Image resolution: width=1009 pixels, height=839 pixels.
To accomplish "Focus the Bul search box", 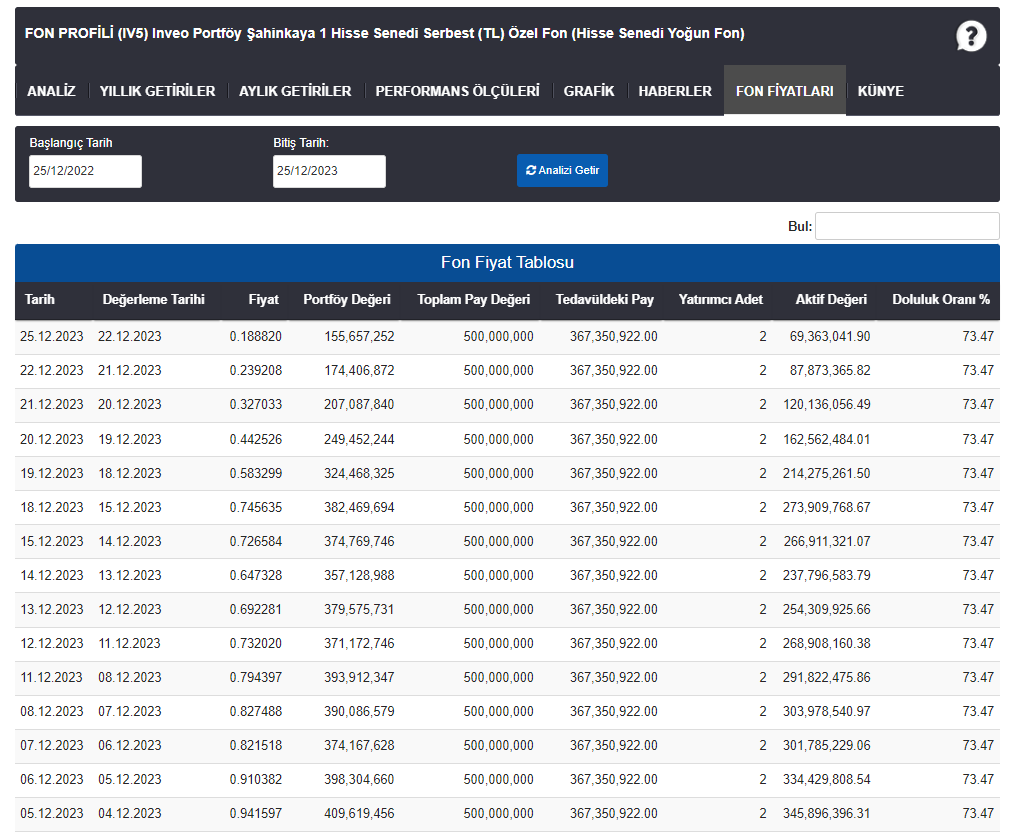I will pos(907,226).
